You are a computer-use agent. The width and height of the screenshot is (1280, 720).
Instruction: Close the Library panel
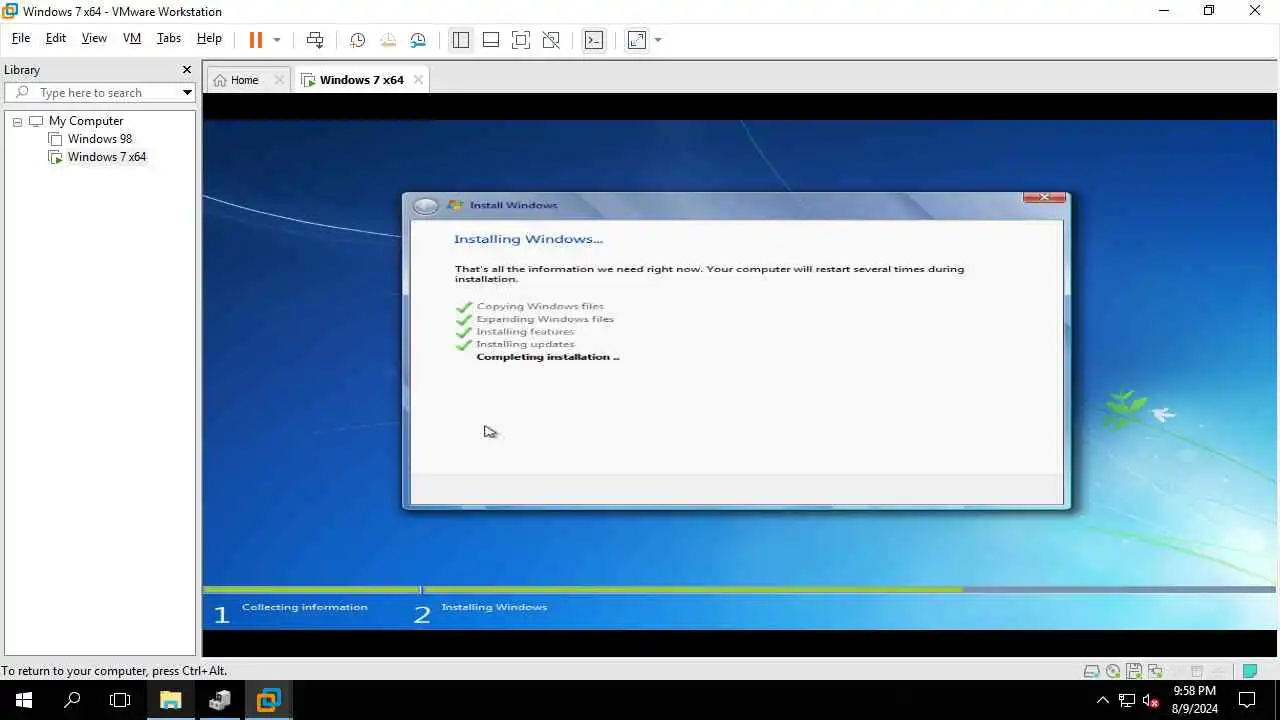186,70
